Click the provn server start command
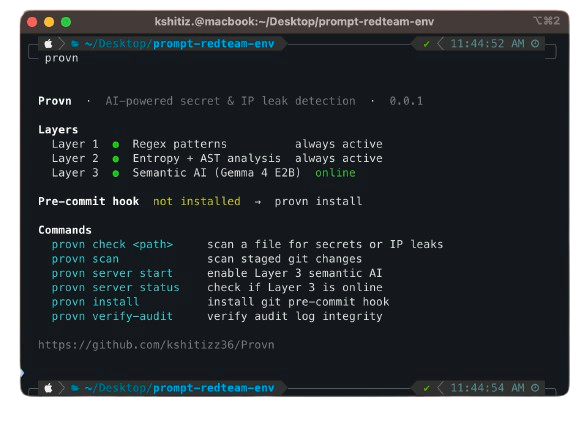The width and height of the screenshot is (584, 427). 112,273
